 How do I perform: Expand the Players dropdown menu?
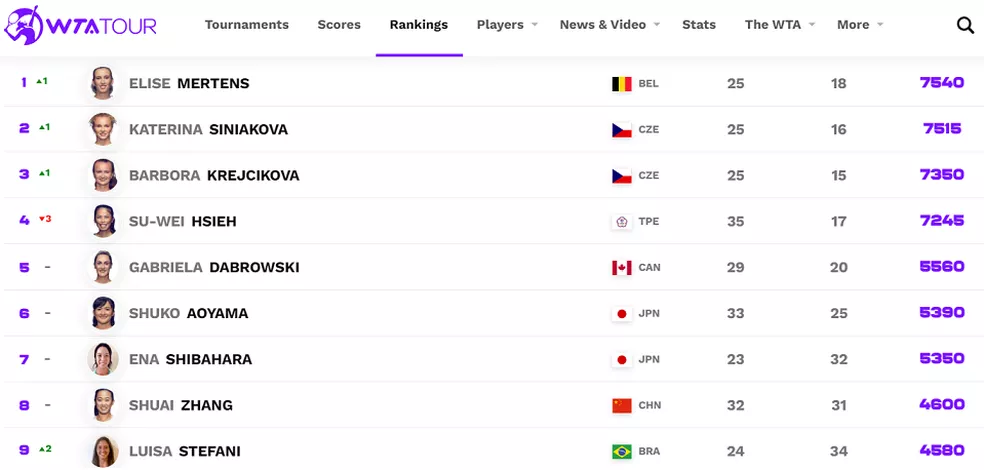507,25
